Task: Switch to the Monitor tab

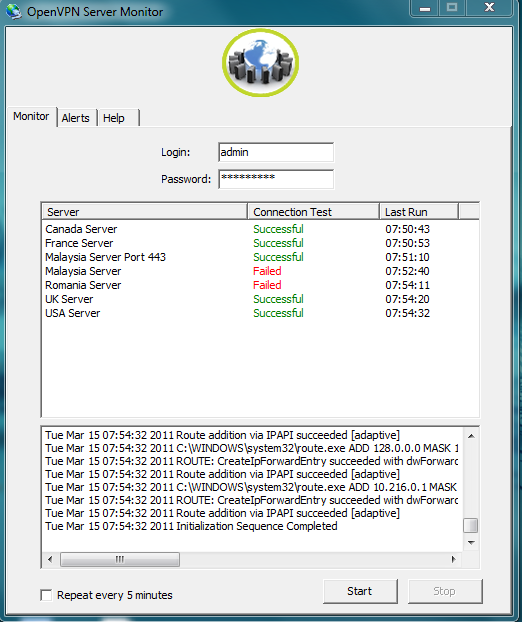Action: coord(31,117)
